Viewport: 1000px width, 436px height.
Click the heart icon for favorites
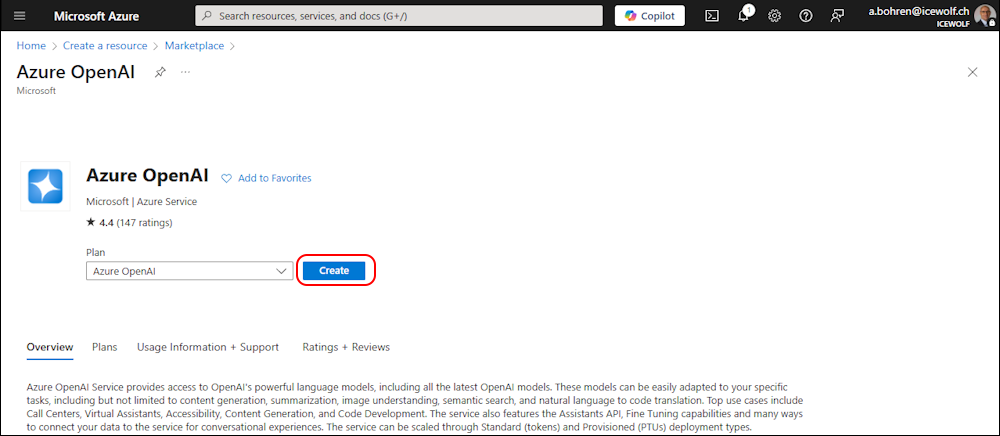point(226,178)
